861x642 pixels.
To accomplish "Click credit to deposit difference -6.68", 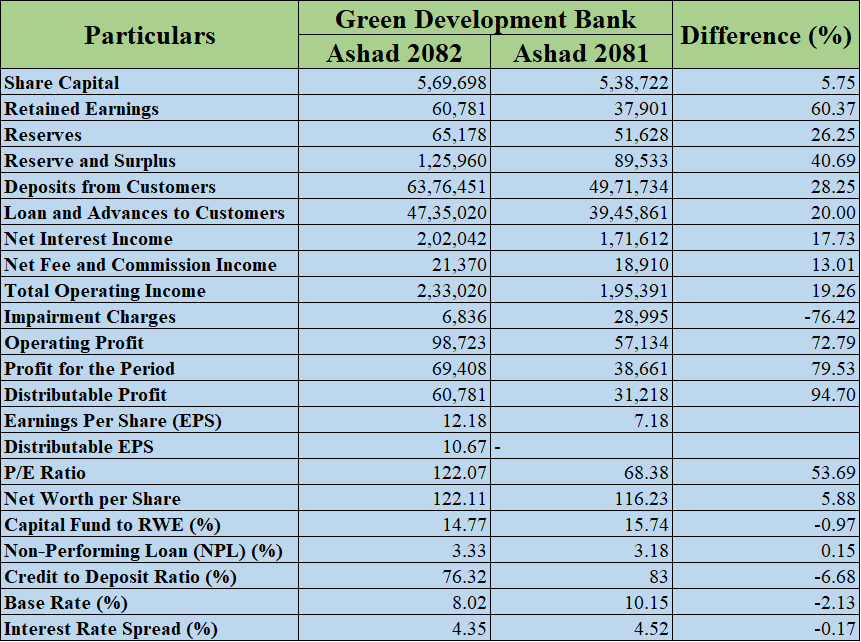I will (x=835, y=577).
